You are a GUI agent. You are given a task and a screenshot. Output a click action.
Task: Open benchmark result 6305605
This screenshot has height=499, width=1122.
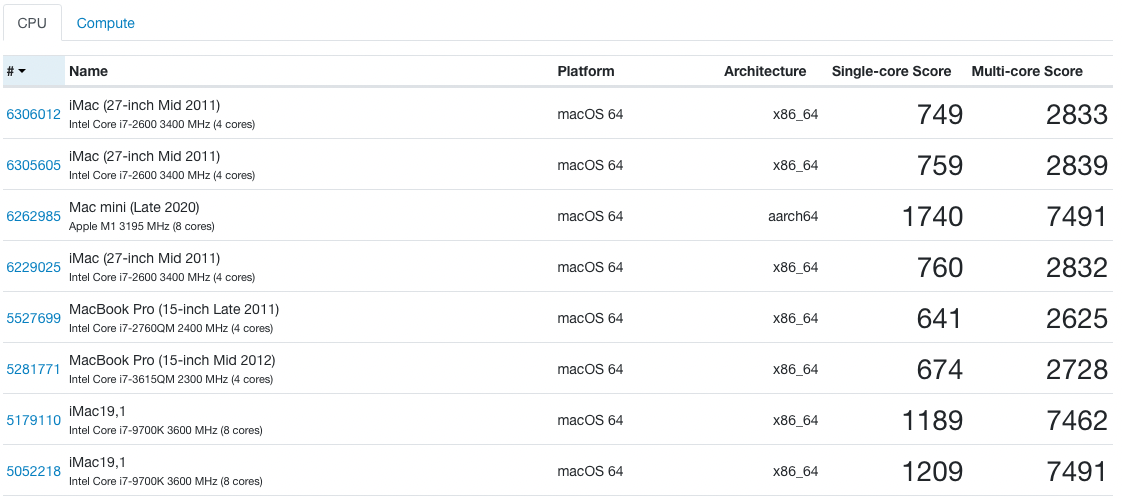click(33, 165)
